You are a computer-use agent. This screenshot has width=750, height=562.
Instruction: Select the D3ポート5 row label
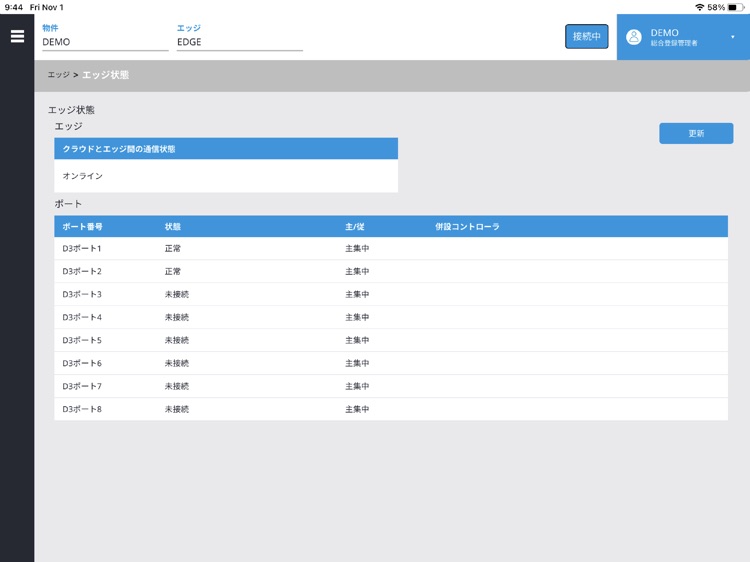point(82,341)
